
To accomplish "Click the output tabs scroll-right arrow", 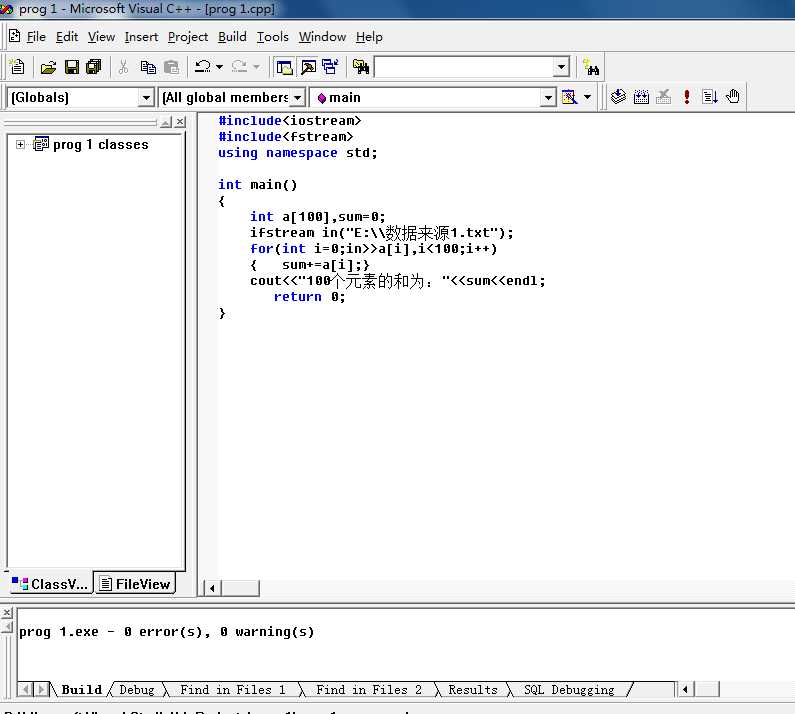I will [42, 689].
